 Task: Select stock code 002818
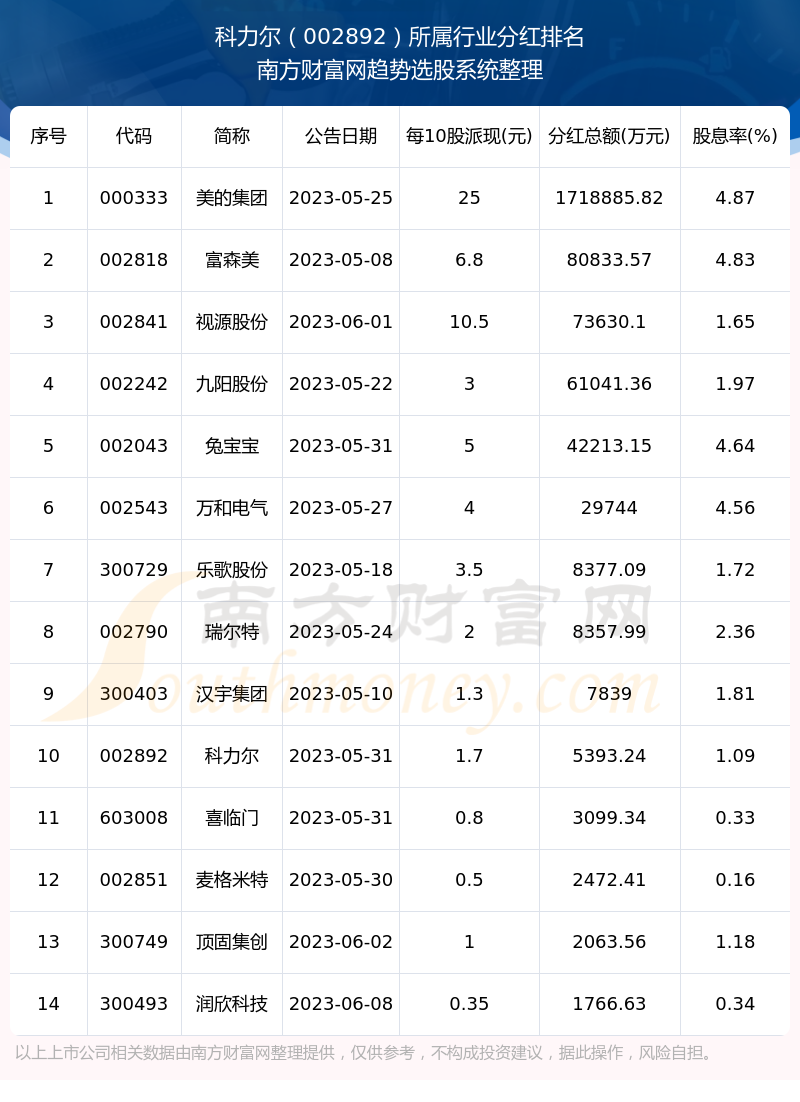[134, 260]
